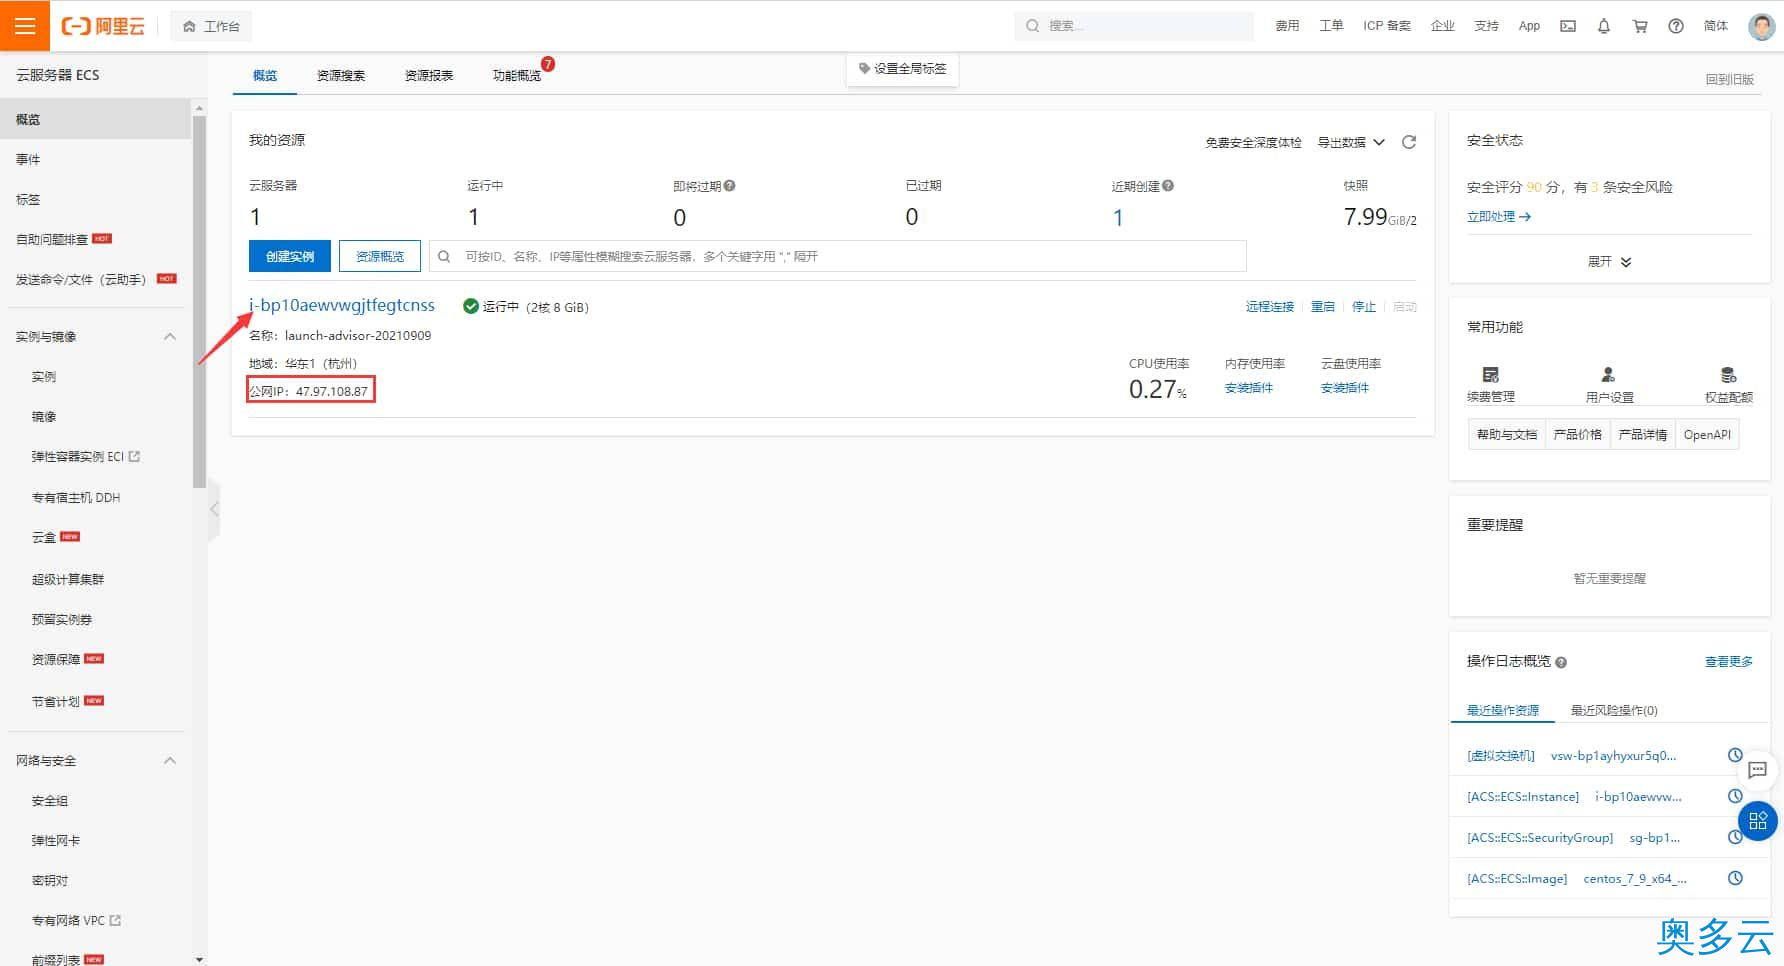Collapse the 实例与镜像 sidebar section
Image resolution: width=1784 pixels, height=966 pixels.
point(170,337)
